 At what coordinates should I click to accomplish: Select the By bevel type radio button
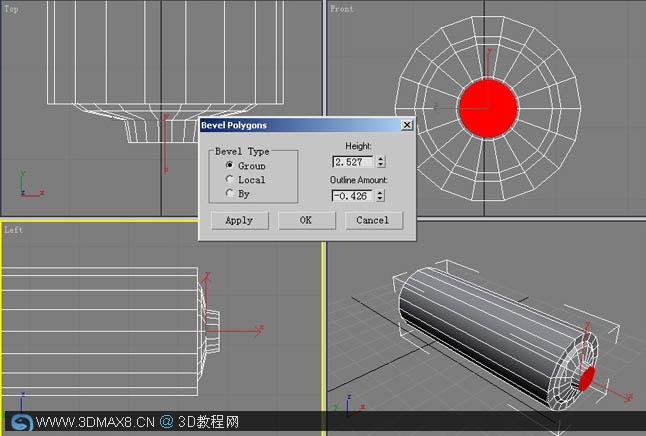tap(229, 192)
